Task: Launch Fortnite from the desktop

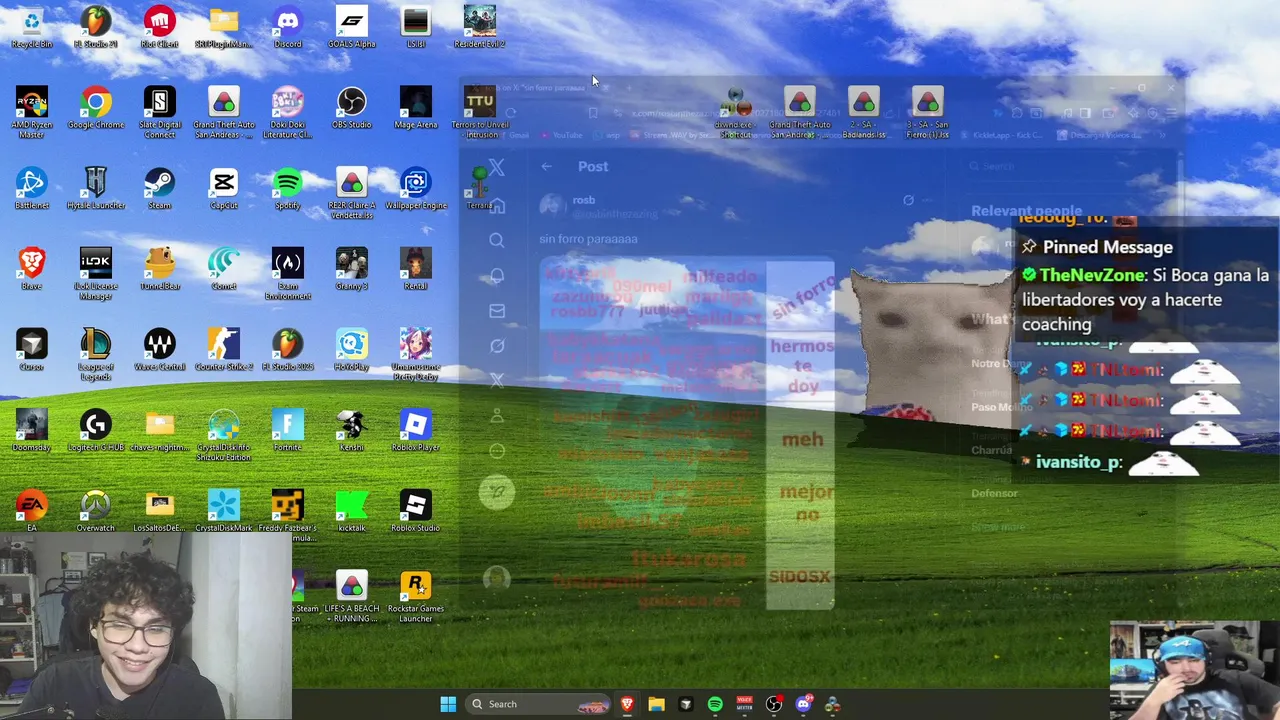Action: (288, 431)
